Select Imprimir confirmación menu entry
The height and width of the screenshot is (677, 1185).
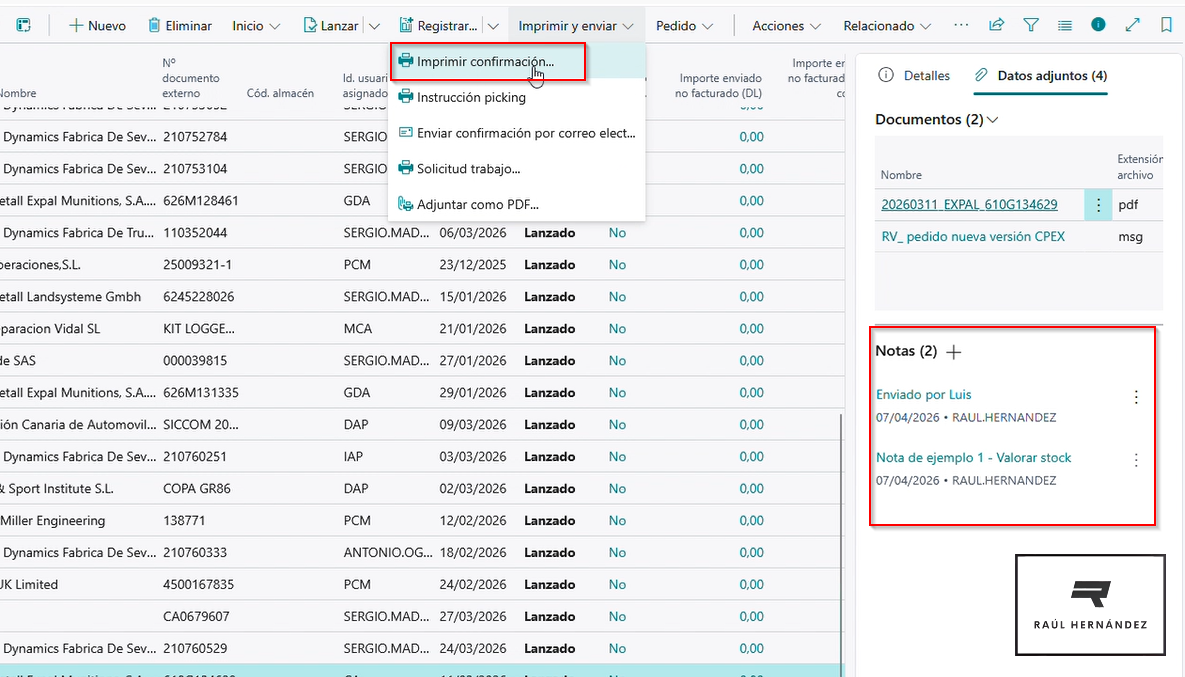coord(485,62)
